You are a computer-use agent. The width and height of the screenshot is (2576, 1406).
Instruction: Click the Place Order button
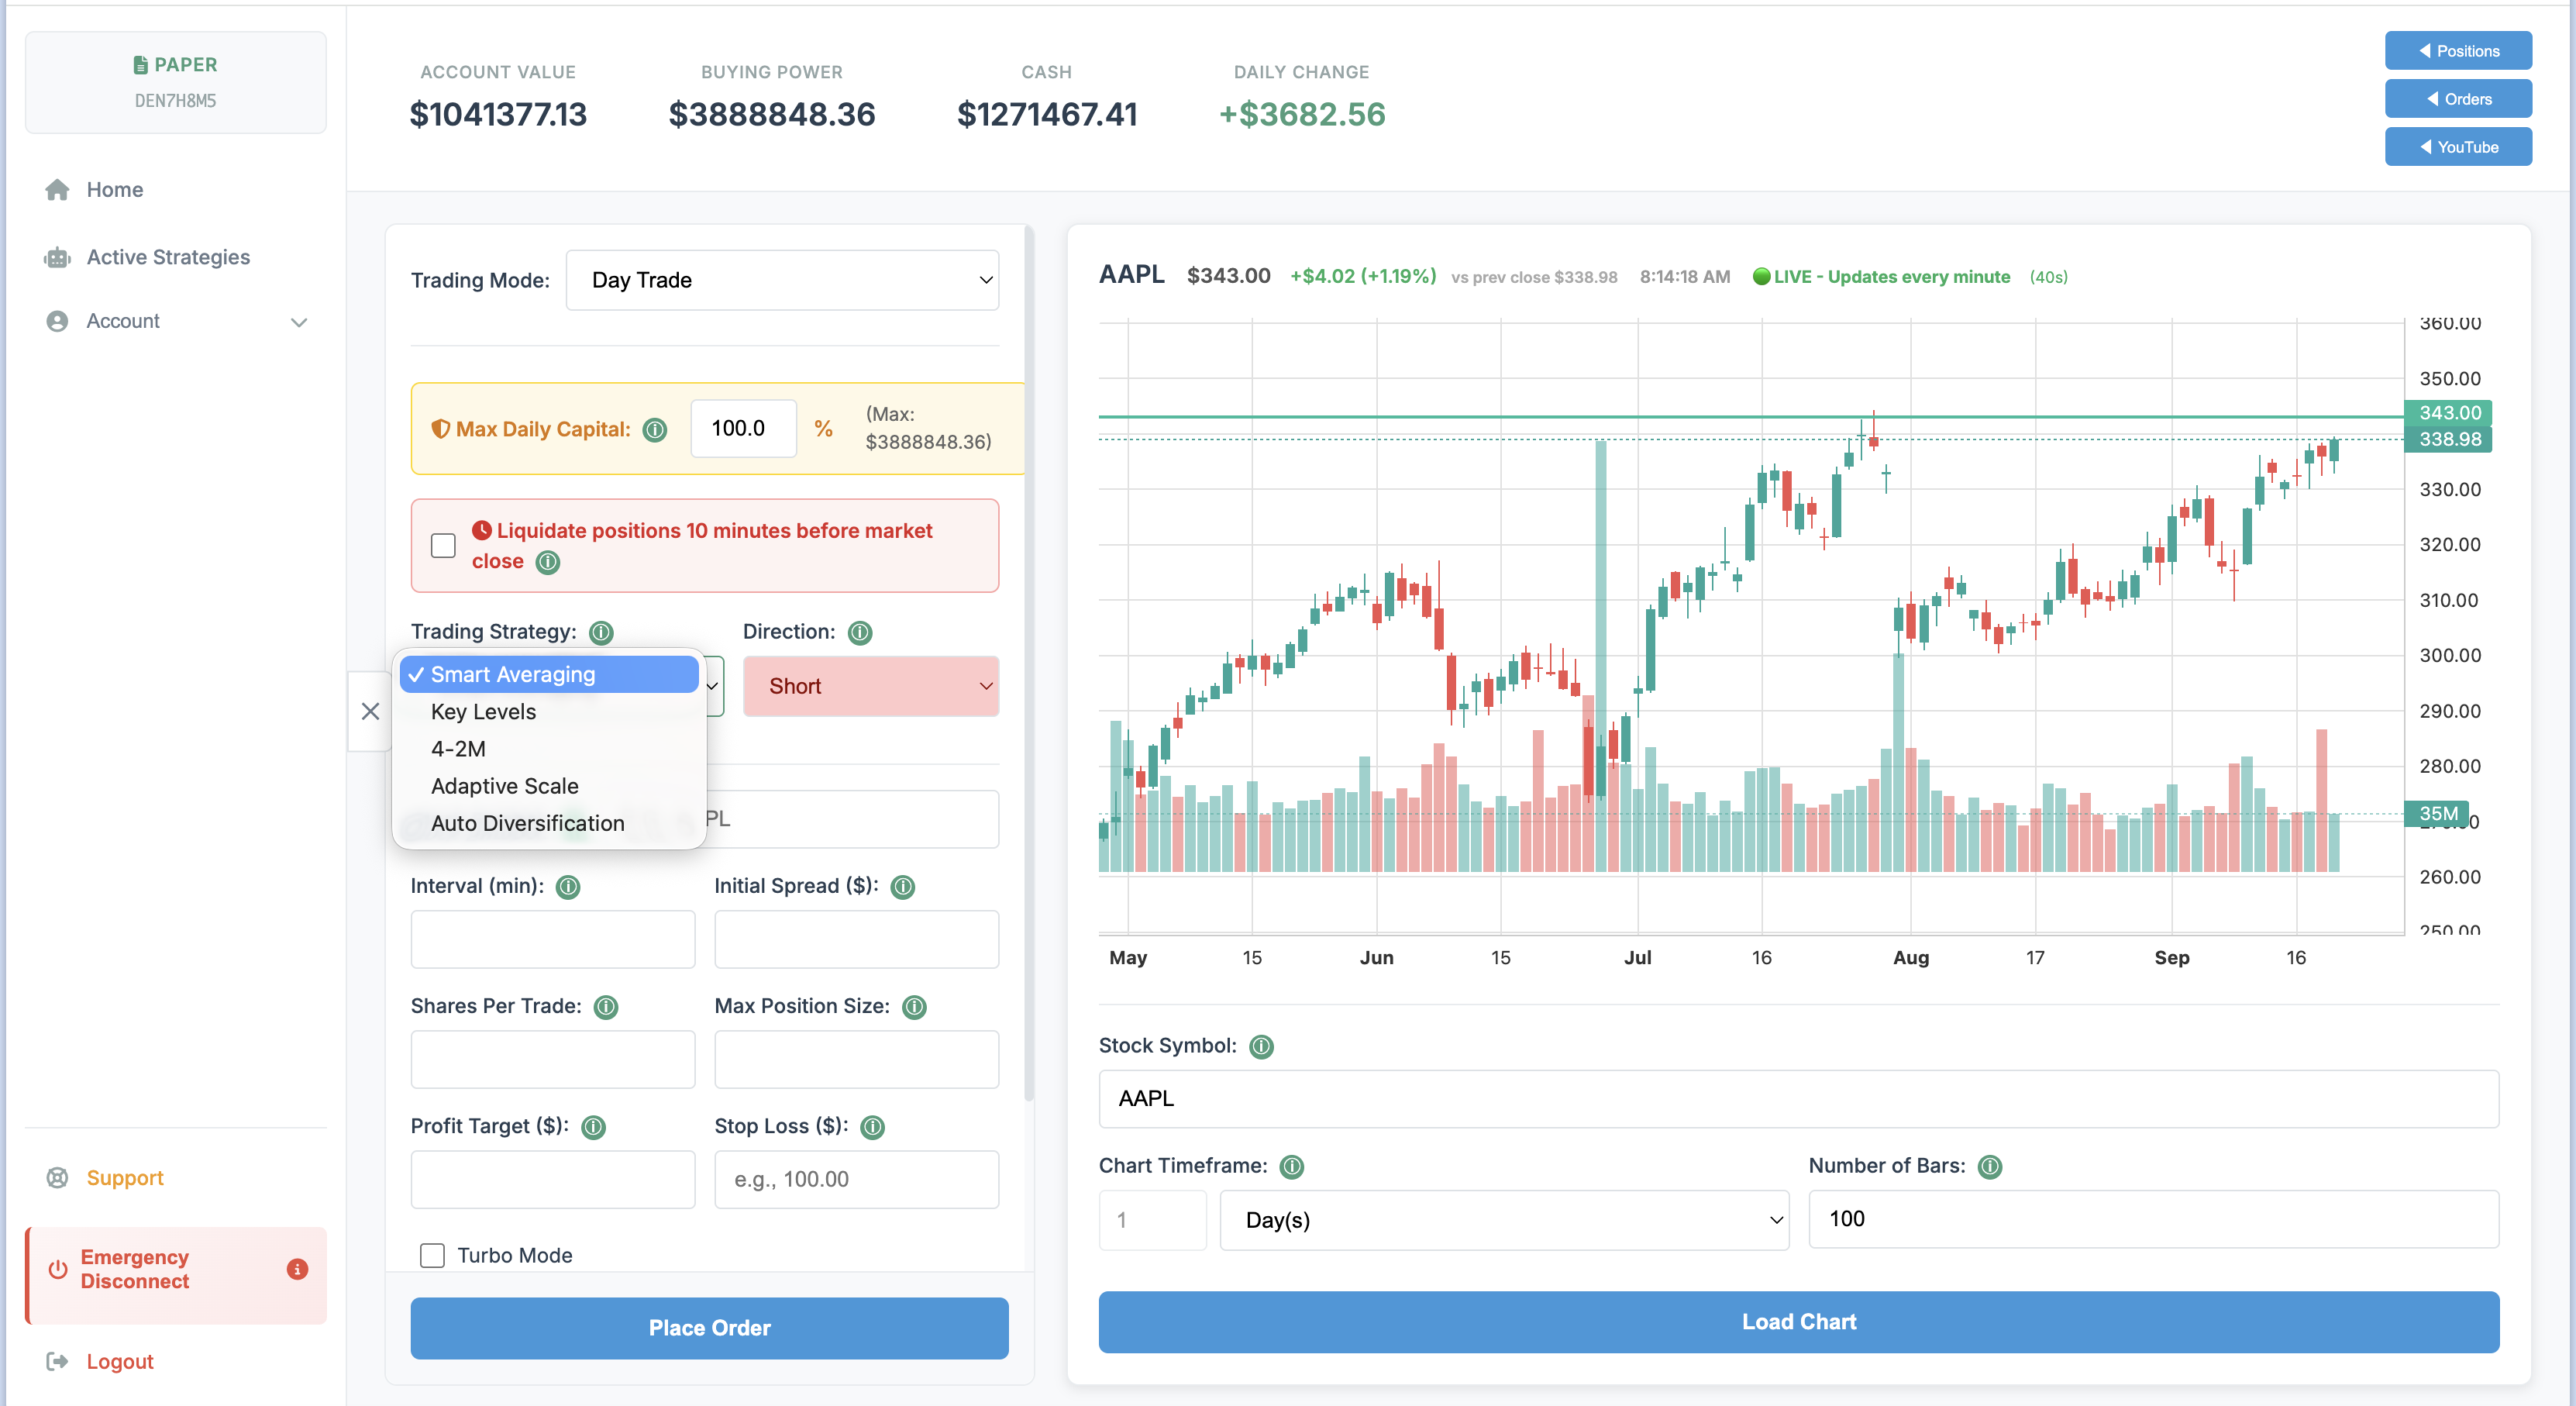(709, 1328)
